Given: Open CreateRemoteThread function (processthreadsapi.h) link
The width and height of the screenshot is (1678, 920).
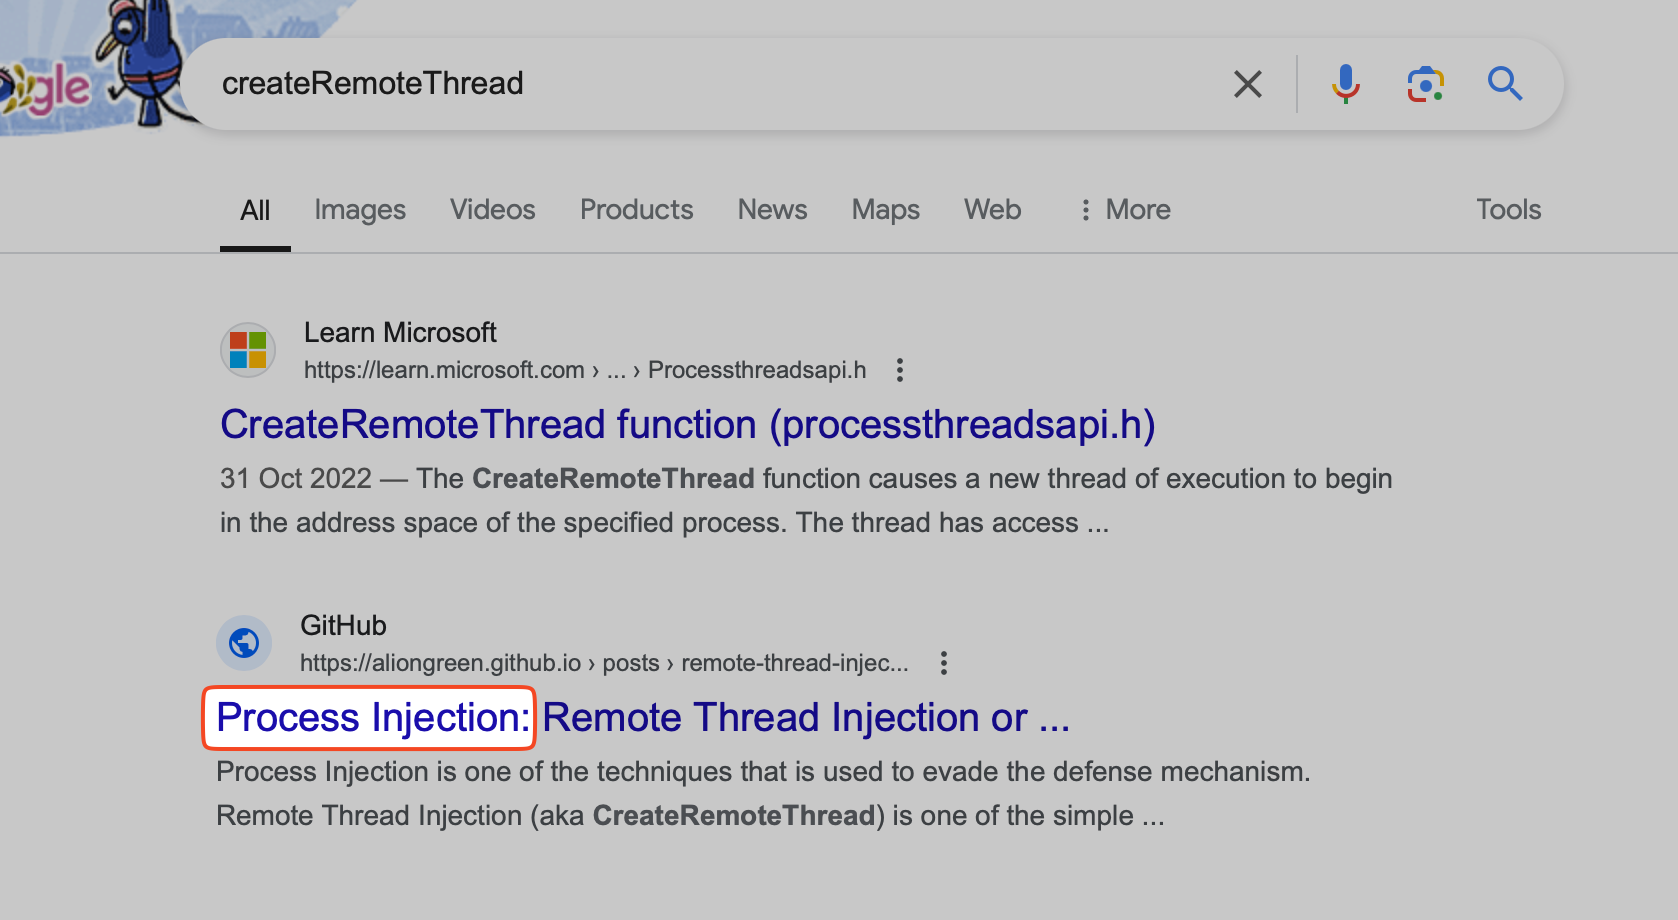Looking at the screenshot, I should [688, 425].
